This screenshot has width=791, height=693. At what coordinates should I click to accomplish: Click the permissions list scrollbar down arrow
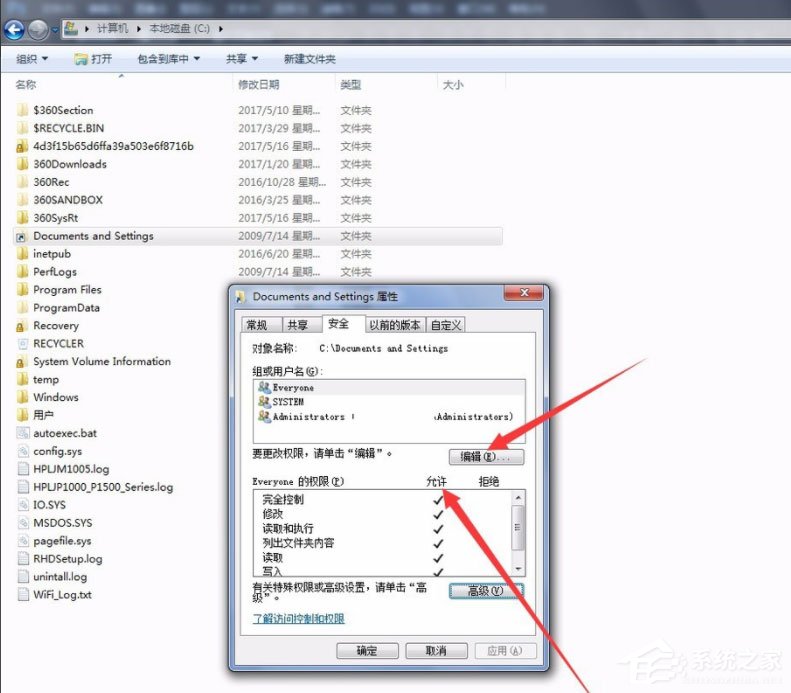tap(517, 567)
